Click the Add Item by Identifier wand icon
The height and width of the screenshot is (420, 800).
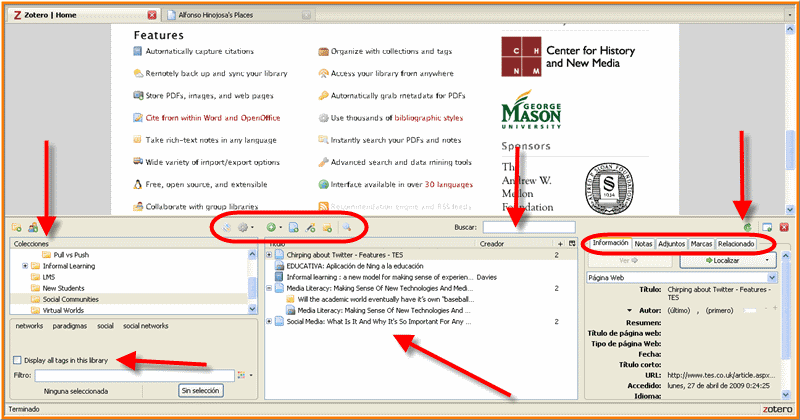tap(310, 228)
